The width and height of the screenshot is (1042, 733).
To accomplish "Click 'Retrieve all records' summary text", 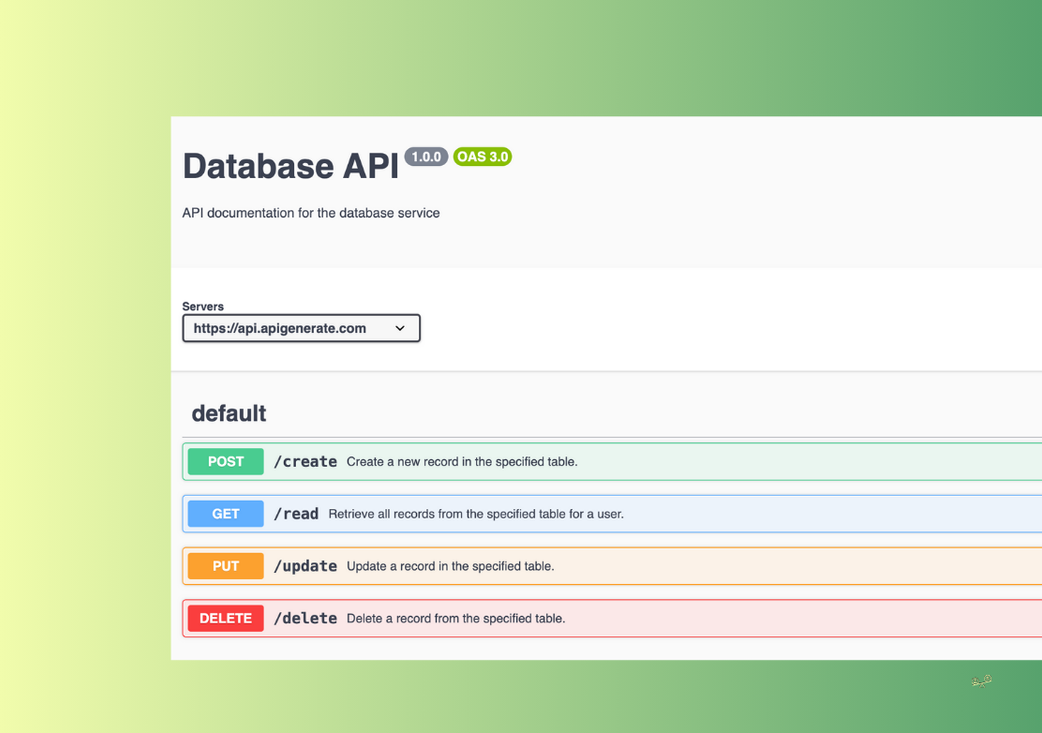I will click(x=476, y=514).
